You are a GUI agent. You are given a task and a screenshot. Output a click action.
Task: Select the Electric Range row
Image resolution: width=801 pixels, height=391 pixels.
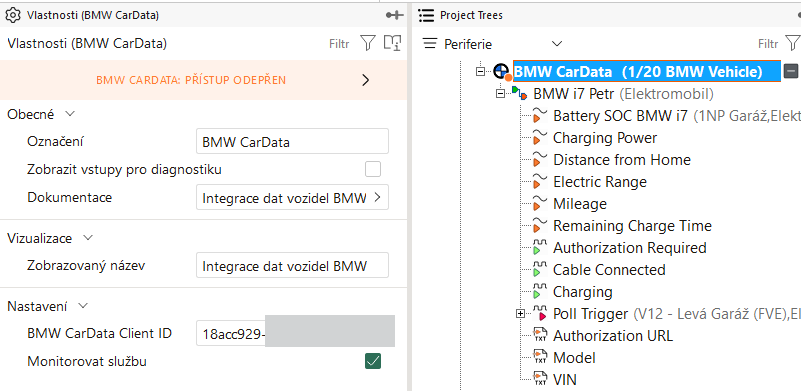600,182
